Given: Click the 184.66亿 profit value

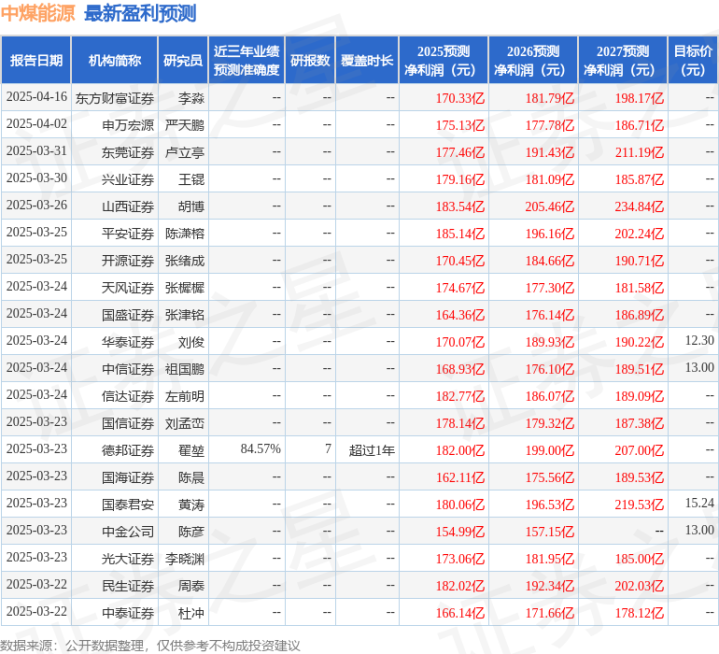Looking at the screenshot, I should 549,260.
